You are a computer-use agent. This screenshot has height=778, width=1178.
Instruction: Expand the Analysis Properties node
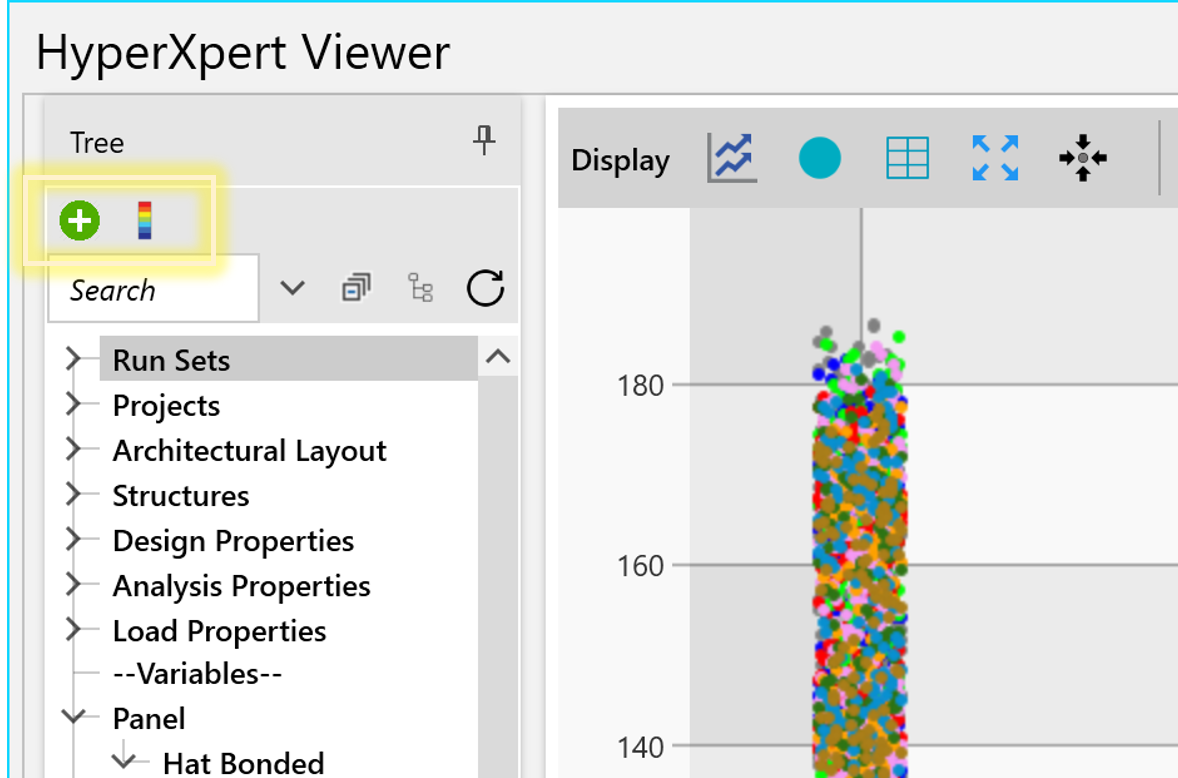coord(73,584)
